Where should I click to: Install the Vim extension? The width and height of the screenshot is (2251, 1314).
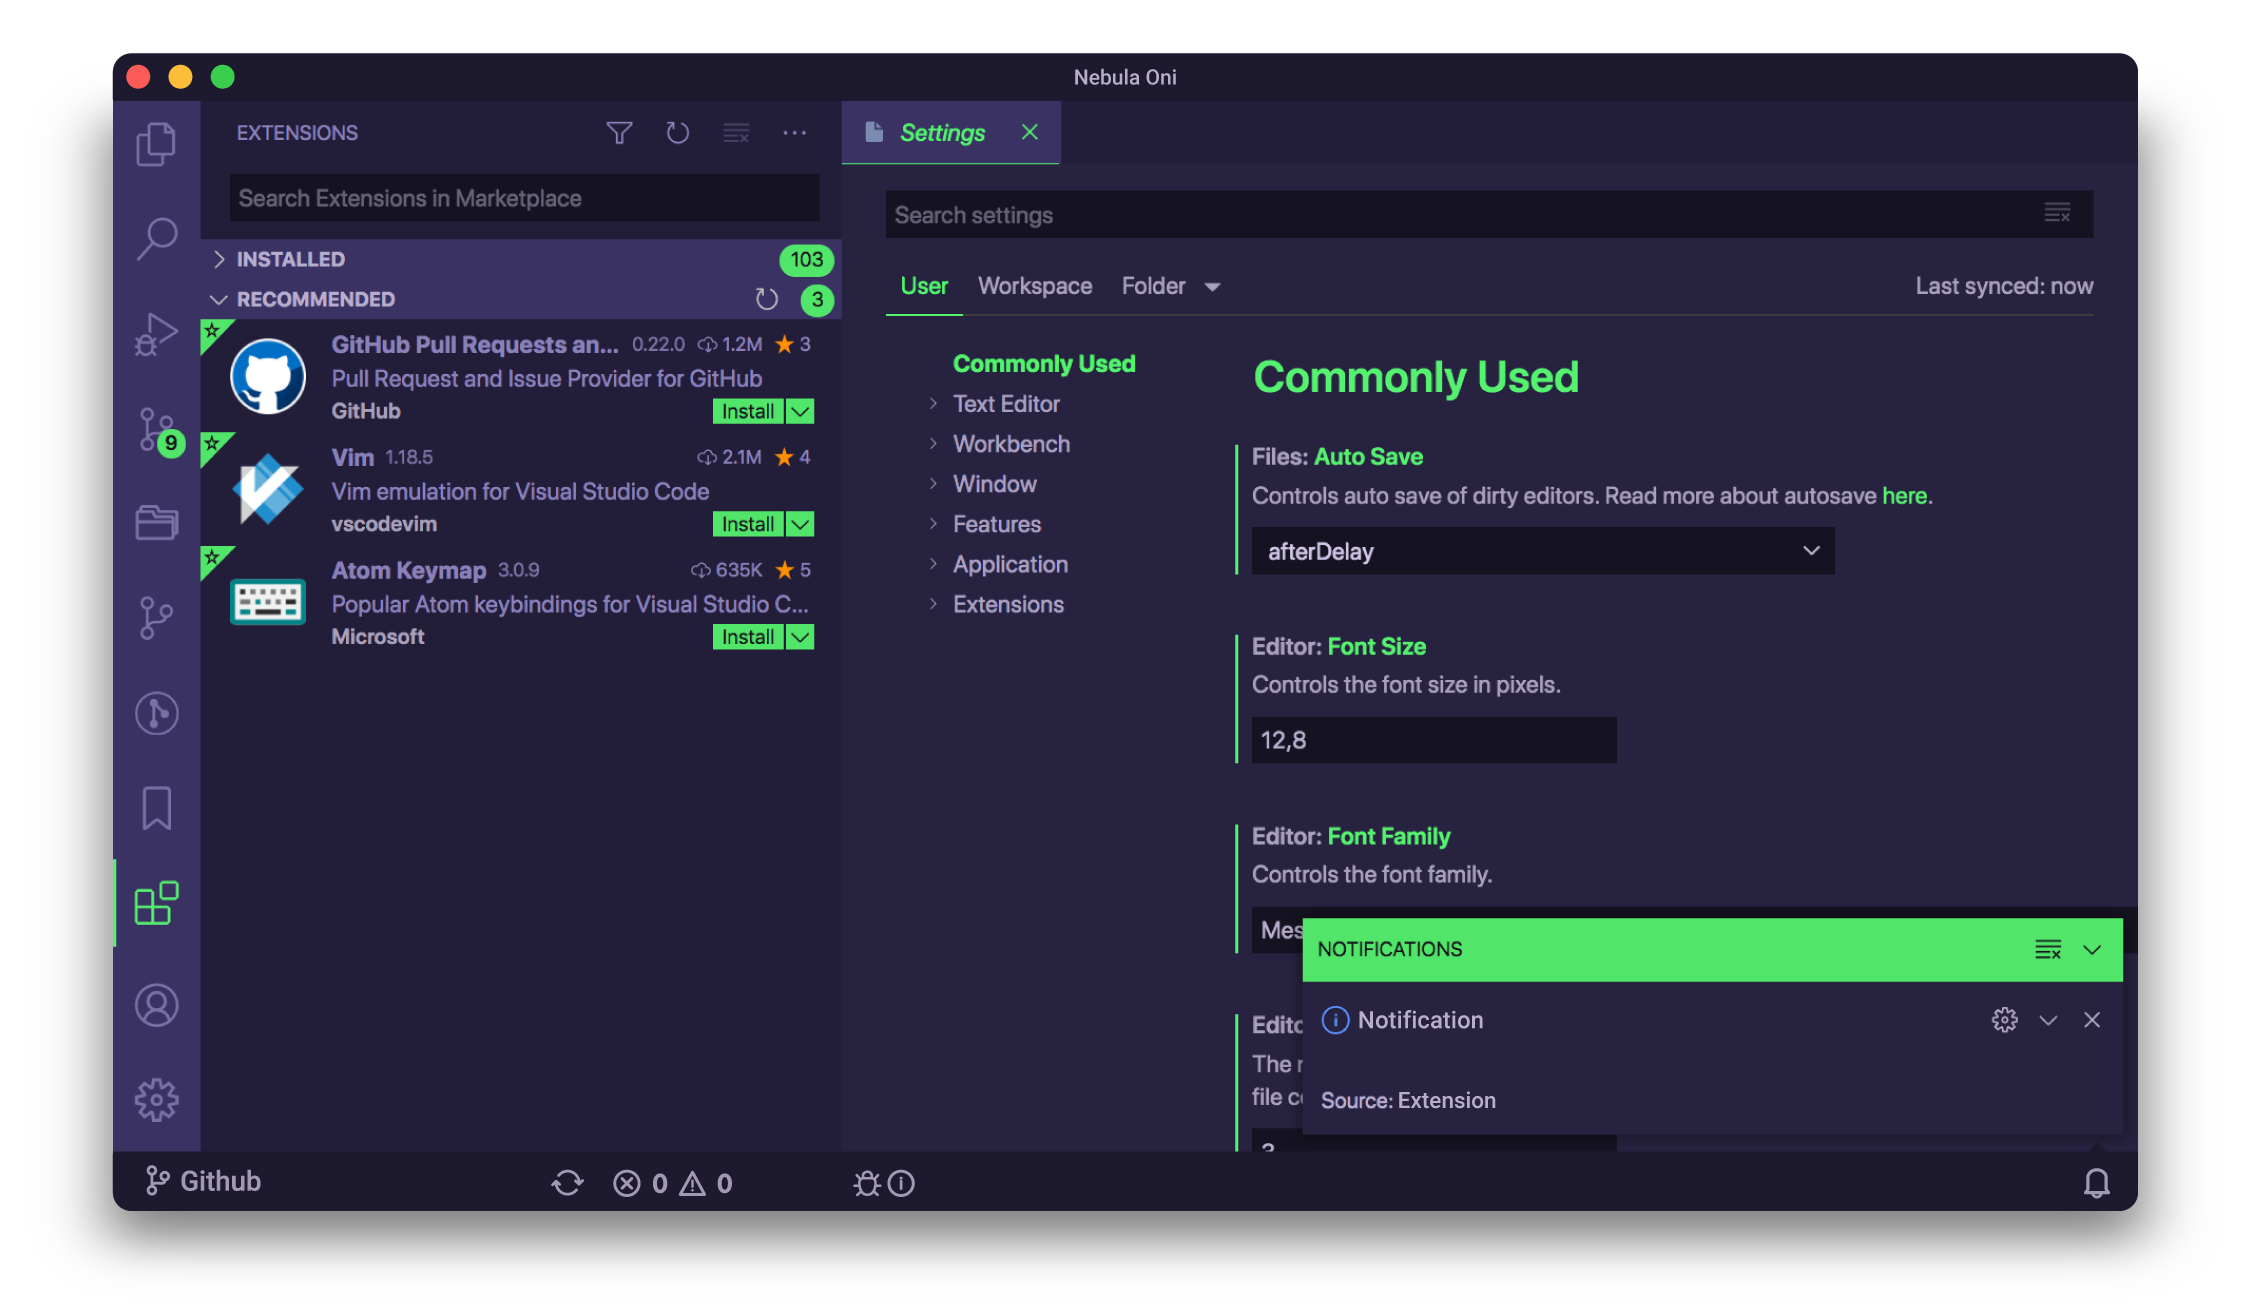(747, 524)
